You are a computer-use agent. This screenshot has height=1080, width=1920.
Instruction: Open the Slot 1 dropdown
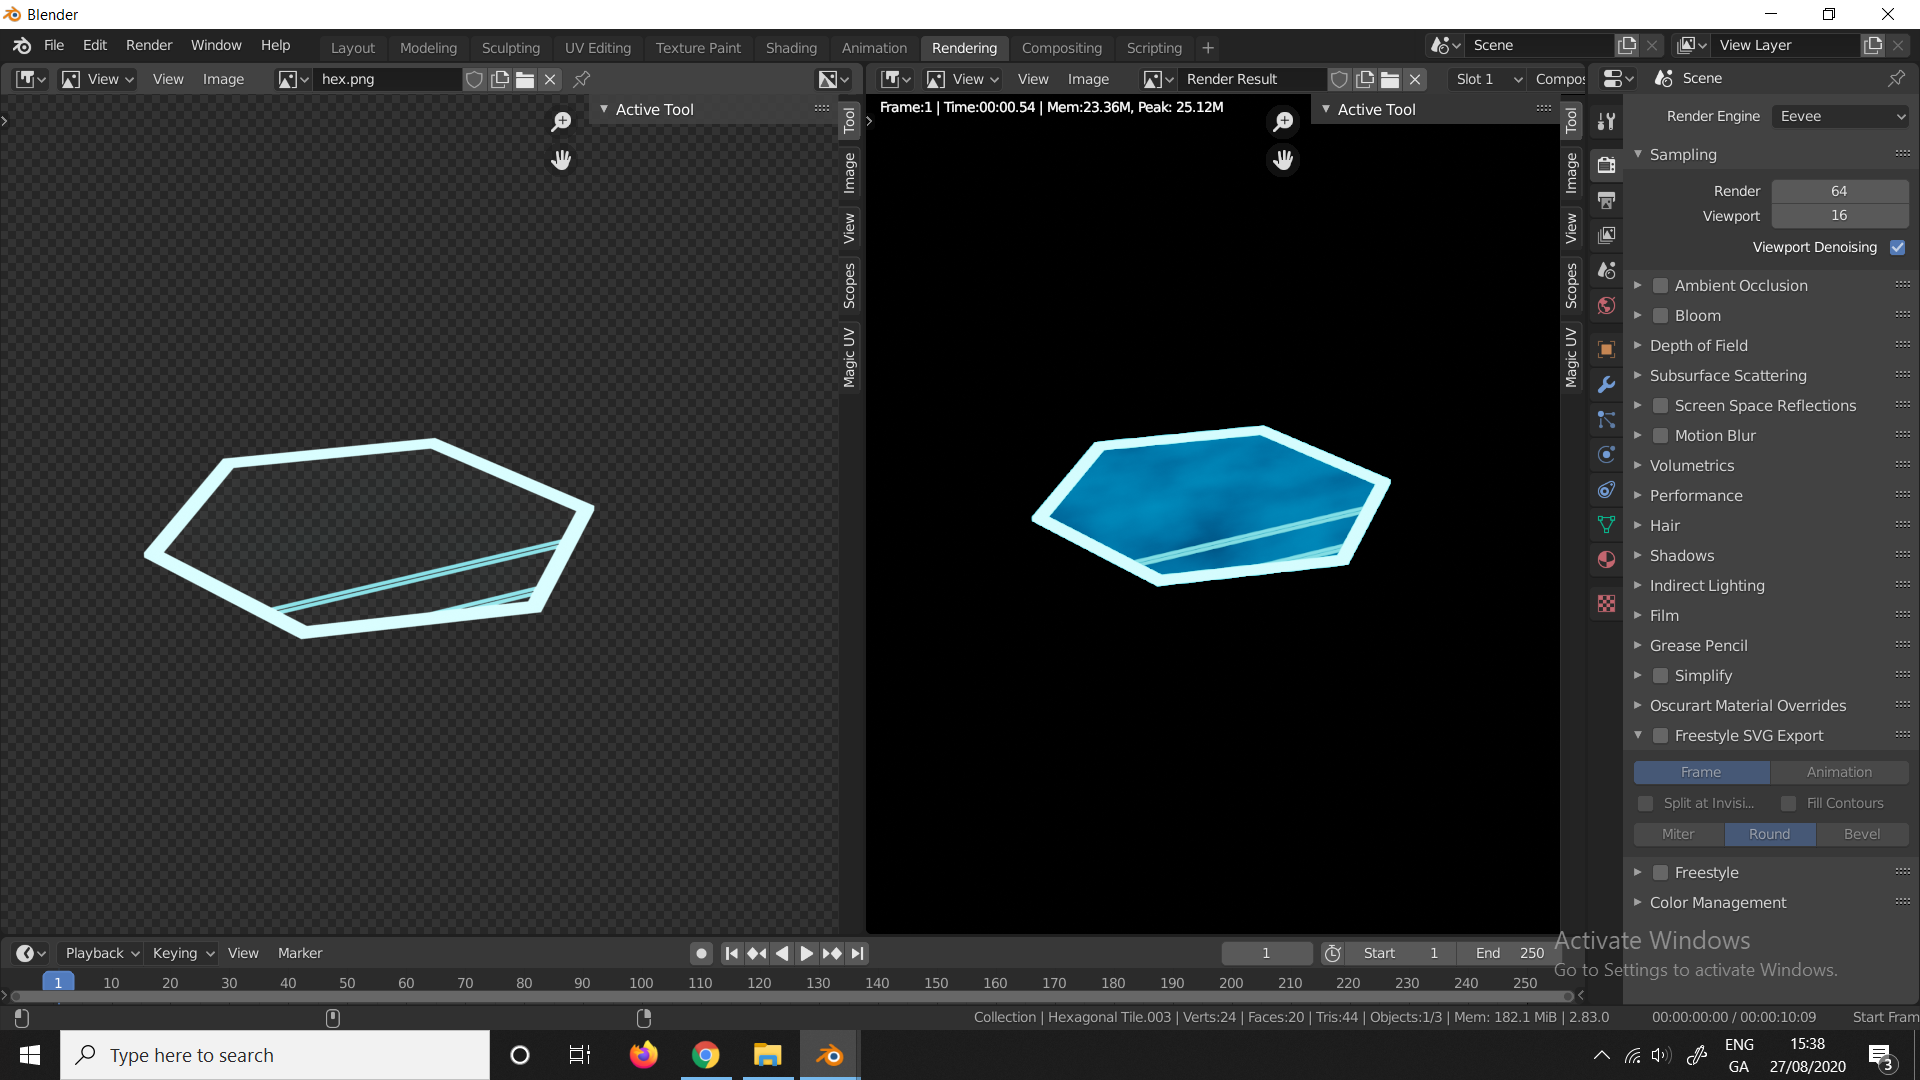[x=1488, y=79]
